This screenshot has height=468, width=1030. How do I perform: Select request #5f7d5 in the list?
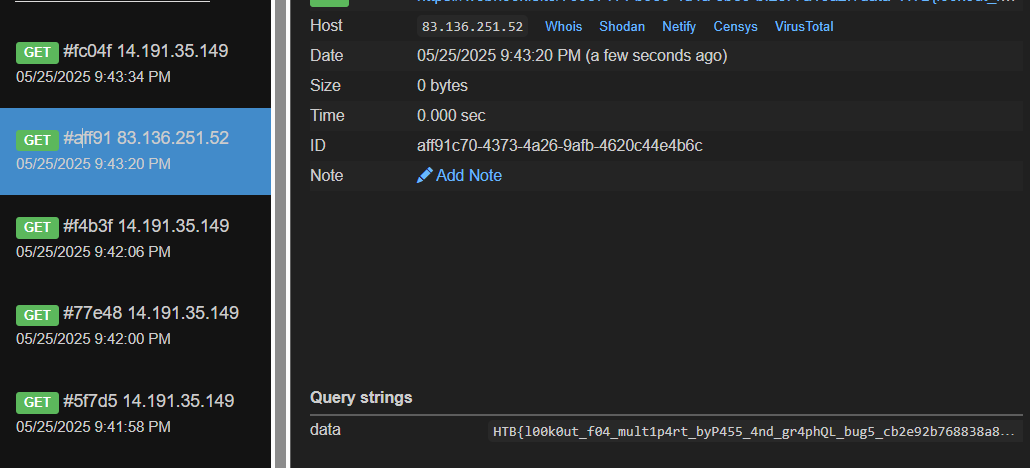tap(135, 412)
